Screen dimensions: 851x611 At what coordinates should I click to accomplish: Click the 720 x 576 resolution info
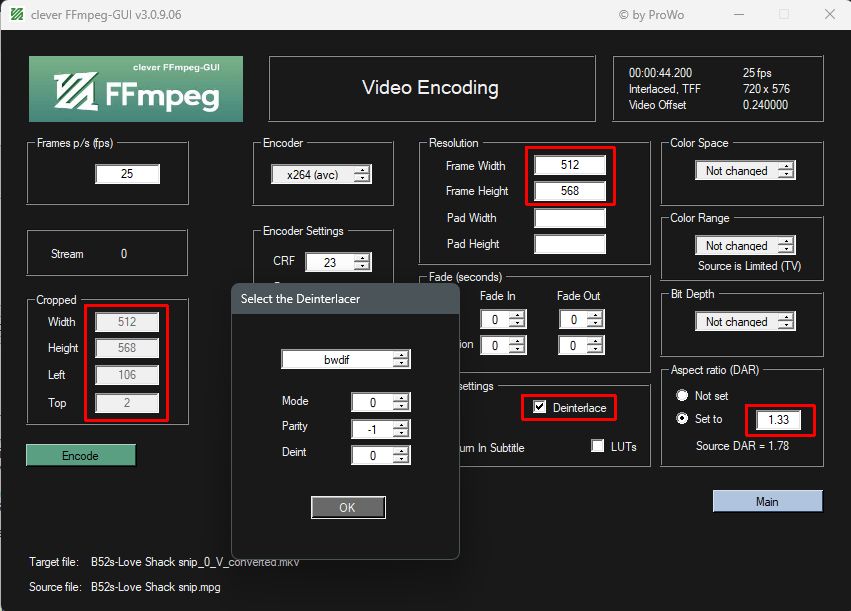coord(766,89)
